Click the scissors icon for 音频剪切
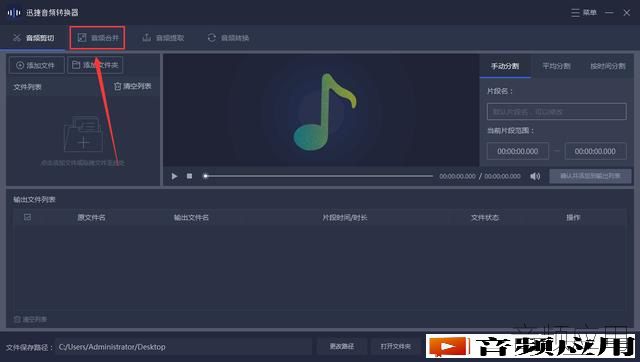Screen dimensions: 640x362 tap(17, 38)
